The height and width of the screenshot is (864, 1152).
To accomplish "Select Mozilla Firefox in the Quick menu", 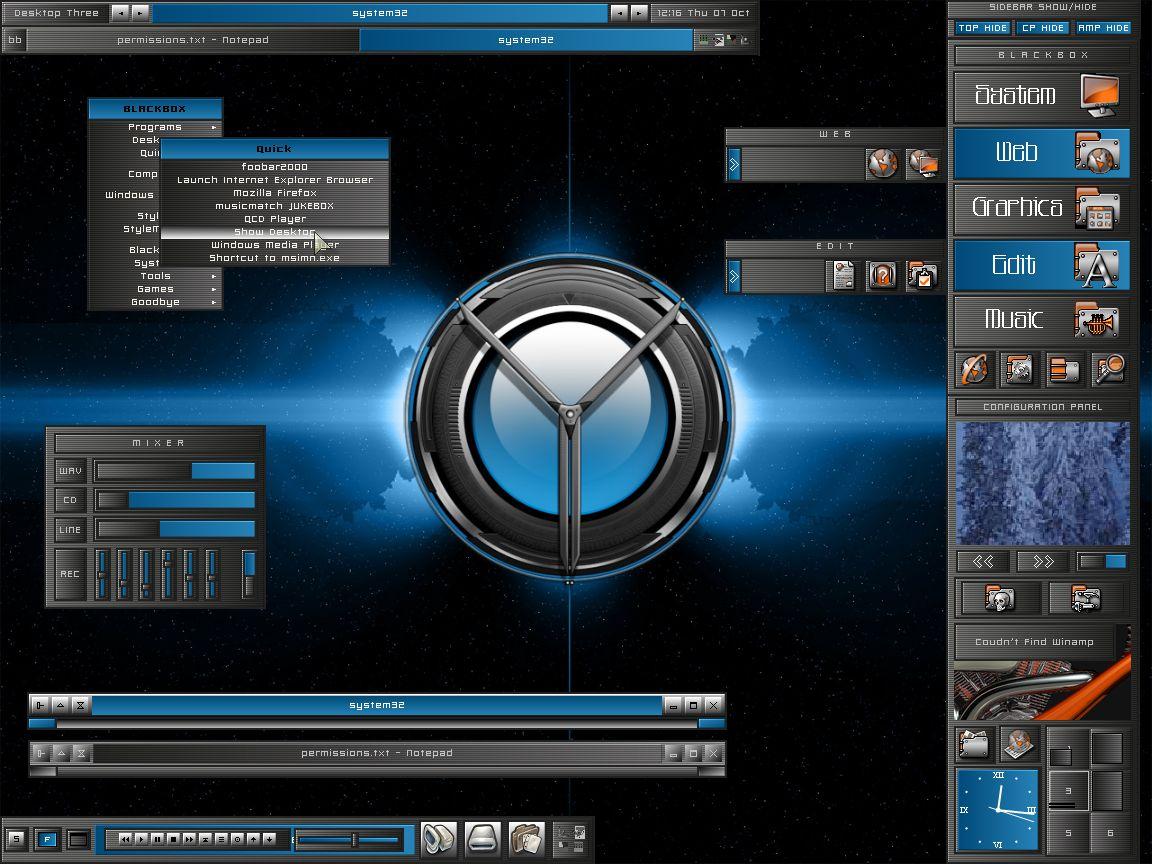I will pos(275,193).
